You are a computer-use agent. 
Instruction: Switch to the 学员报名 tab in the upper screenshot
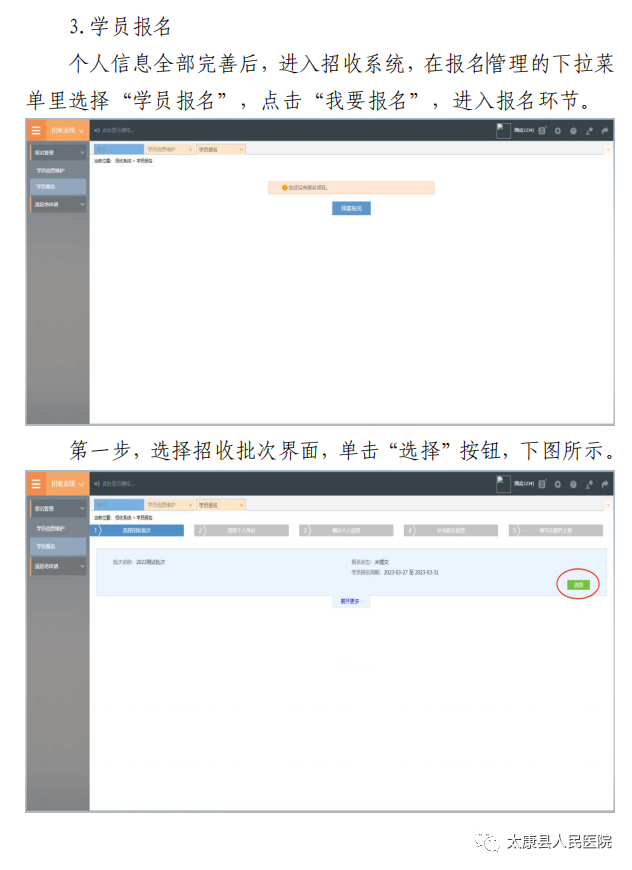[208, 150]
